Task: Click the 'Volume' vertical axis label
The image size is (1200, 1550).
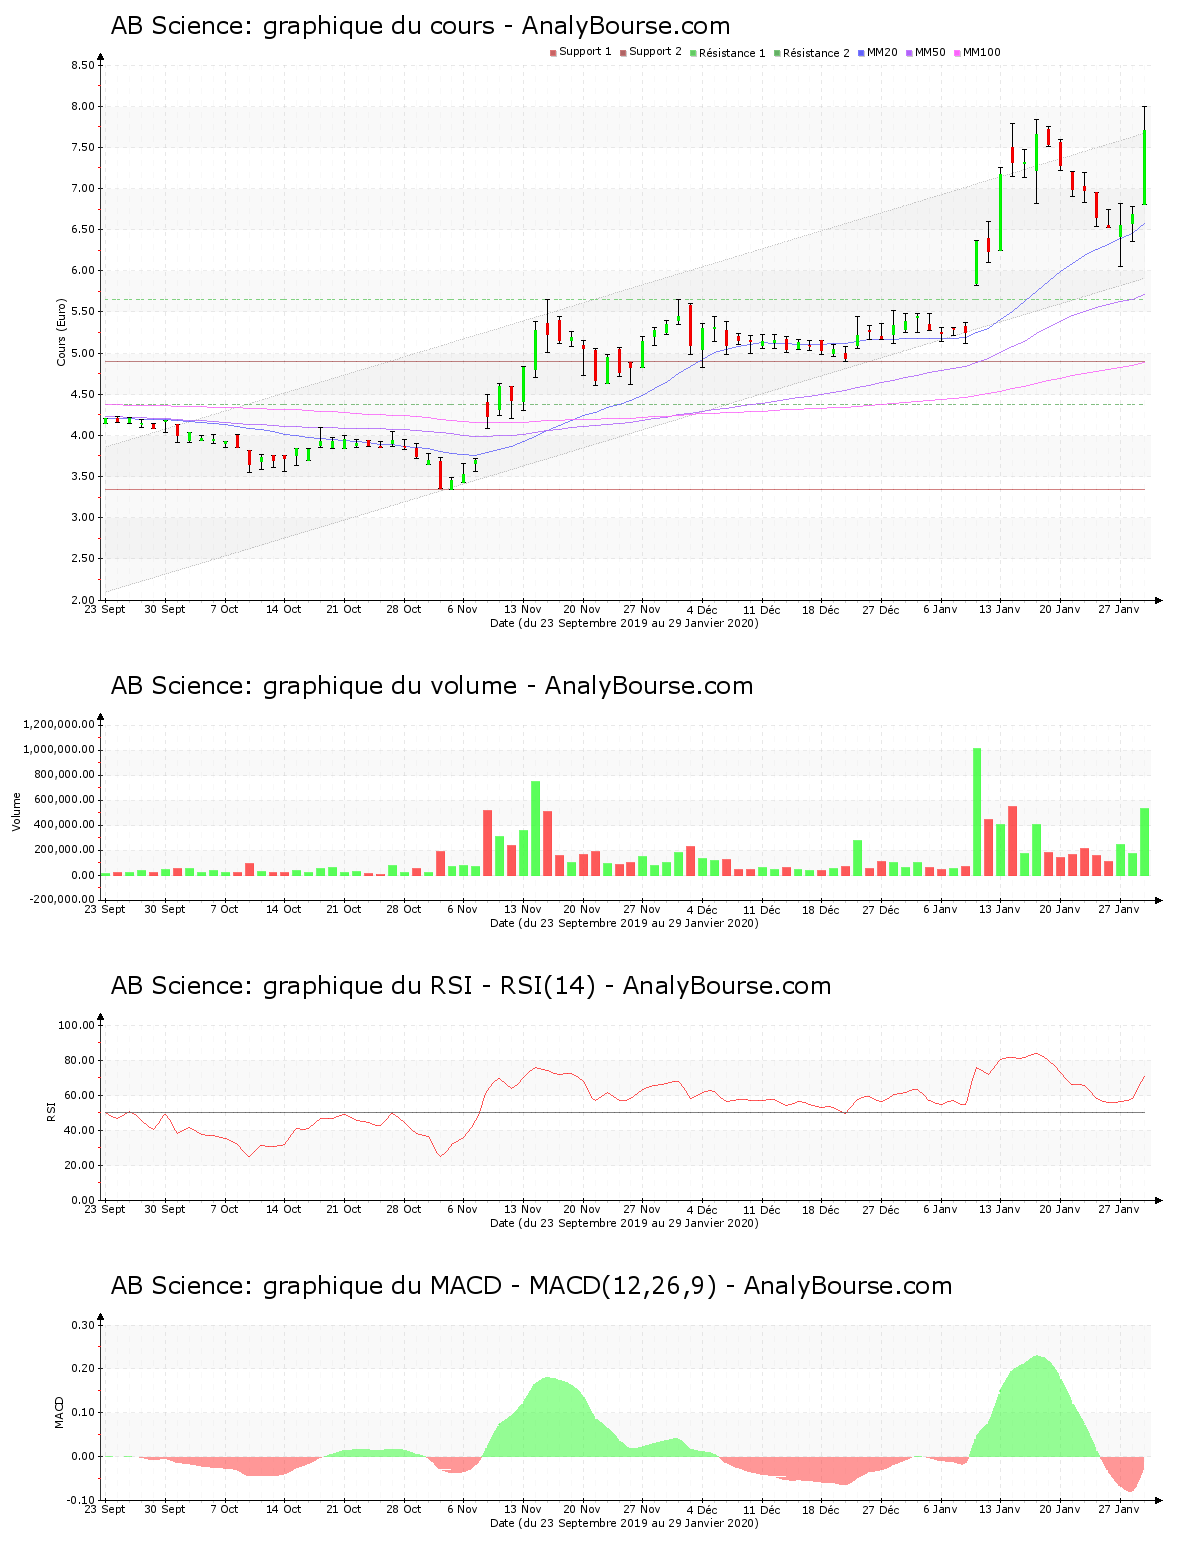Action: pyautogui.click(x=16, y=811)
